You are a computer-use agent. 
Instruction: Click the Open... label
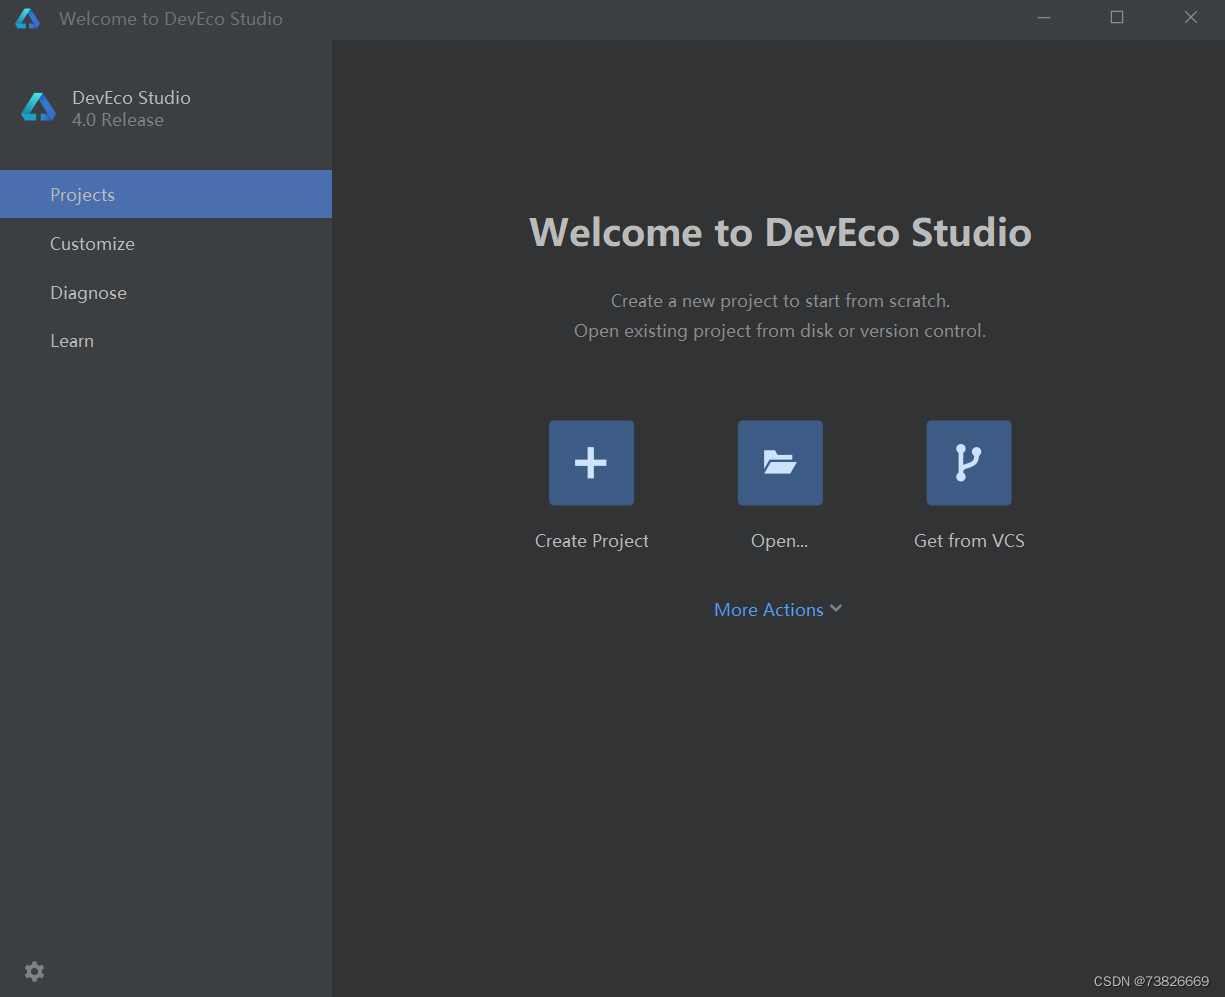[x=779, y=541]
